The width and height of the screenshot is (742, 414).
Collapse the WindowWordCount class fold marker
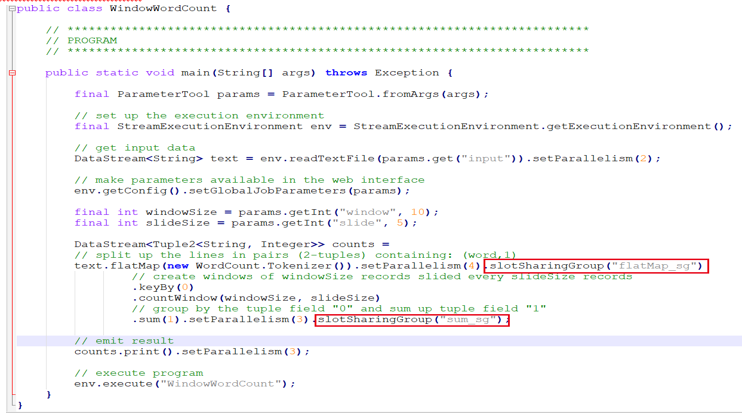coord(12,9)
